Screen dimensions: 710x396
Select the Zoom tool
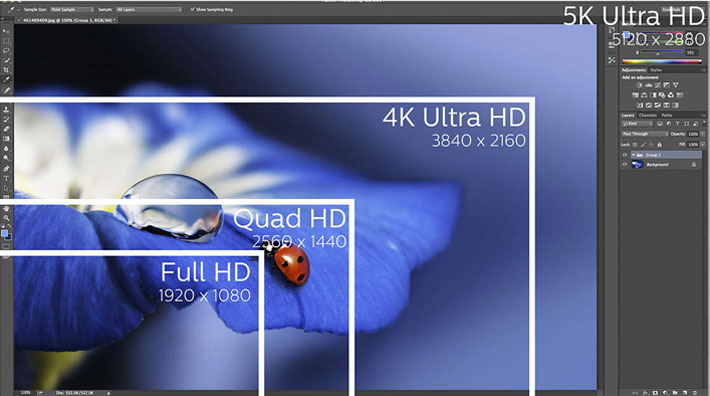tap(6, 218)
